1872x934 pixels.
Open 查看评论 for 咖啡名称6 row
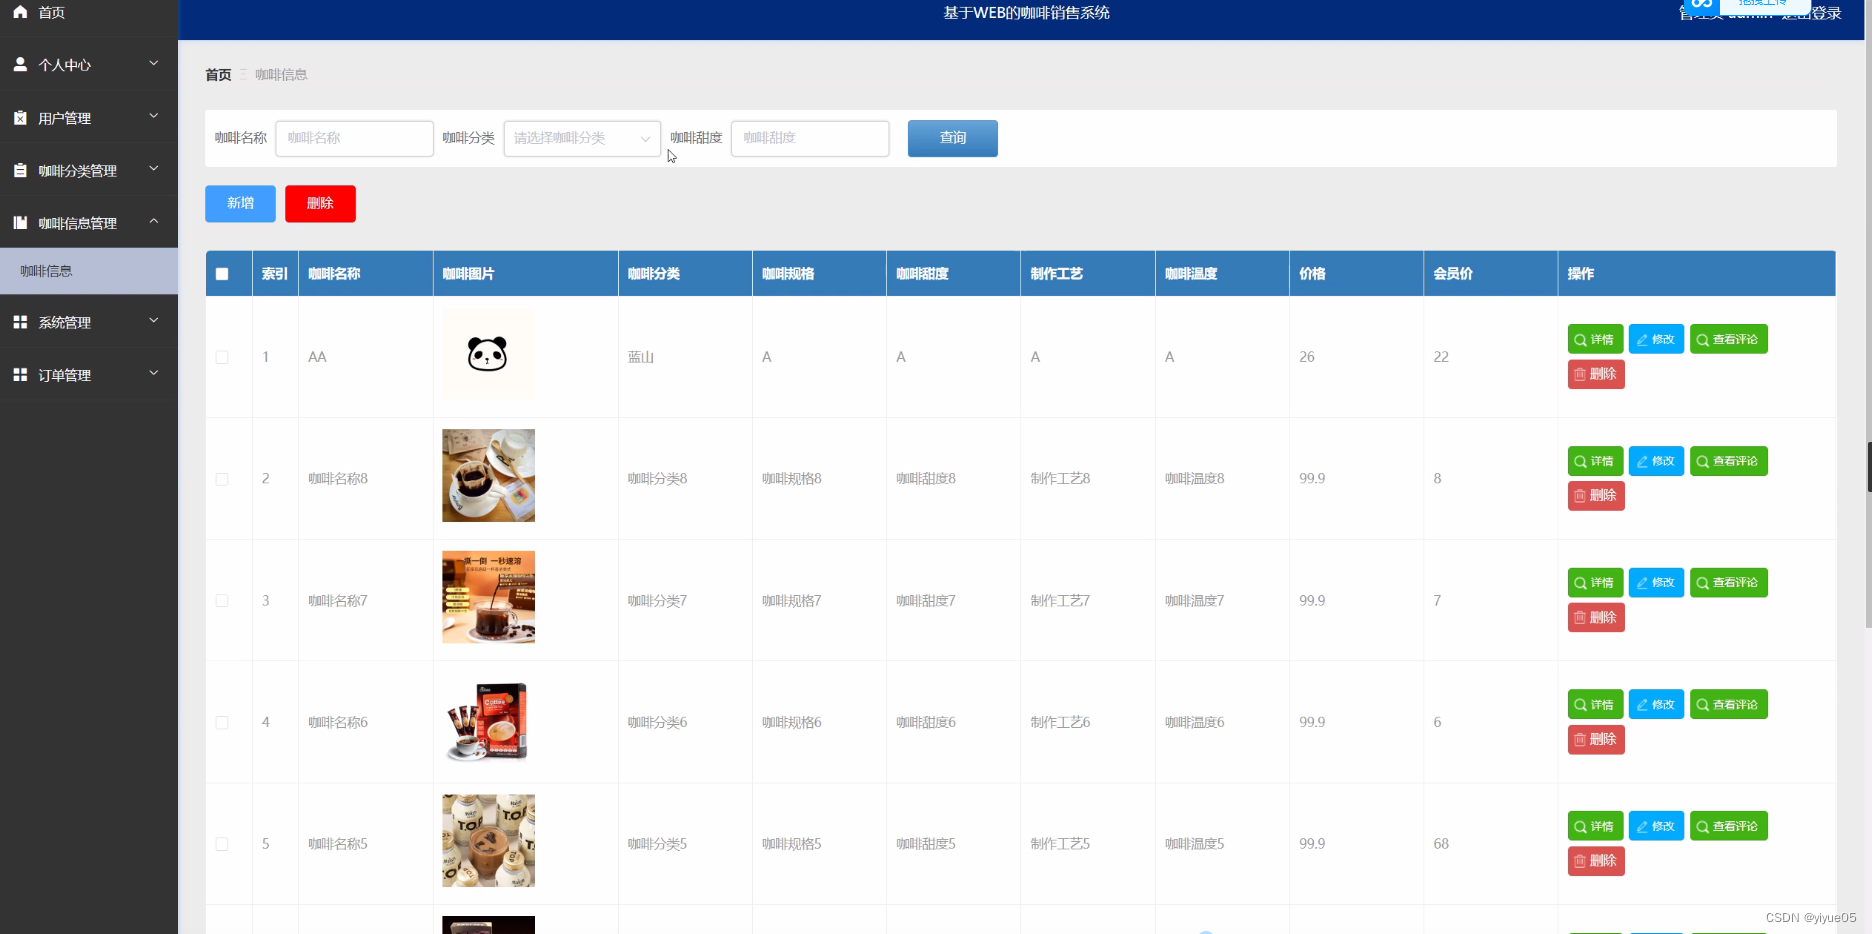pos(1728,704)
